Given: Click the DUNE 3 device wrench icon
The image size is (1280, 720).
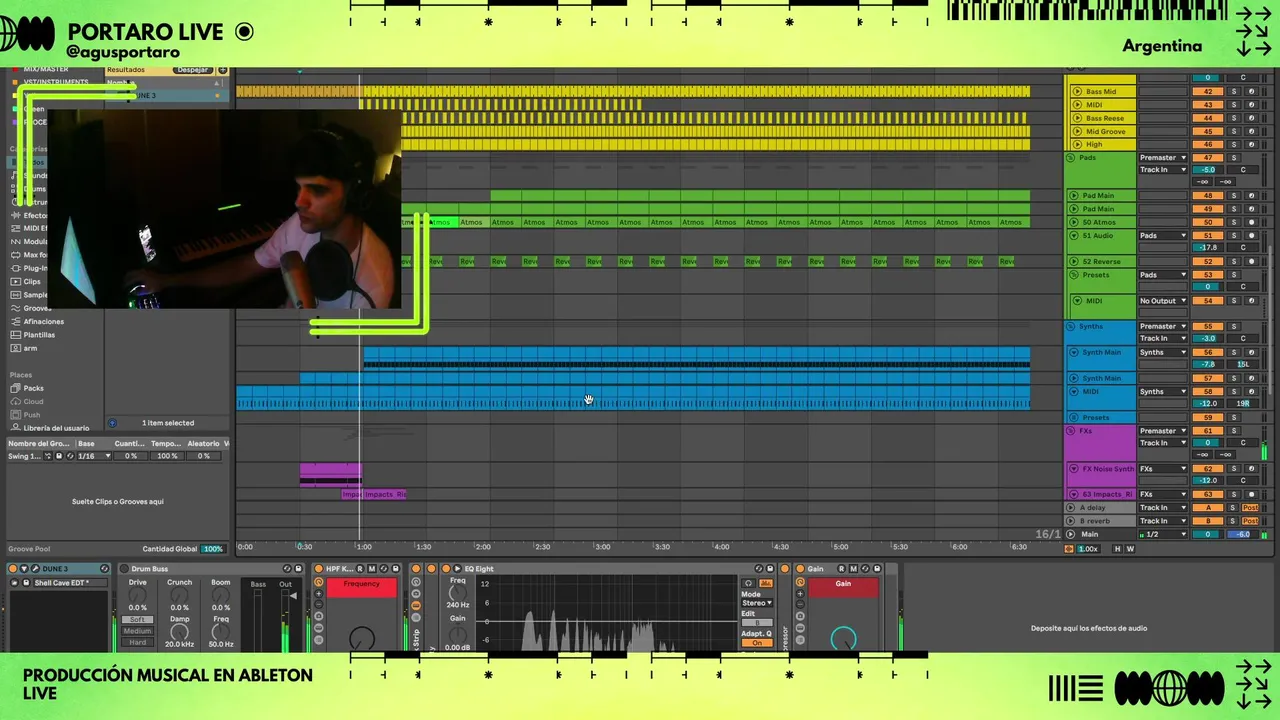Looking at the screenshot, I should point(35,569).
